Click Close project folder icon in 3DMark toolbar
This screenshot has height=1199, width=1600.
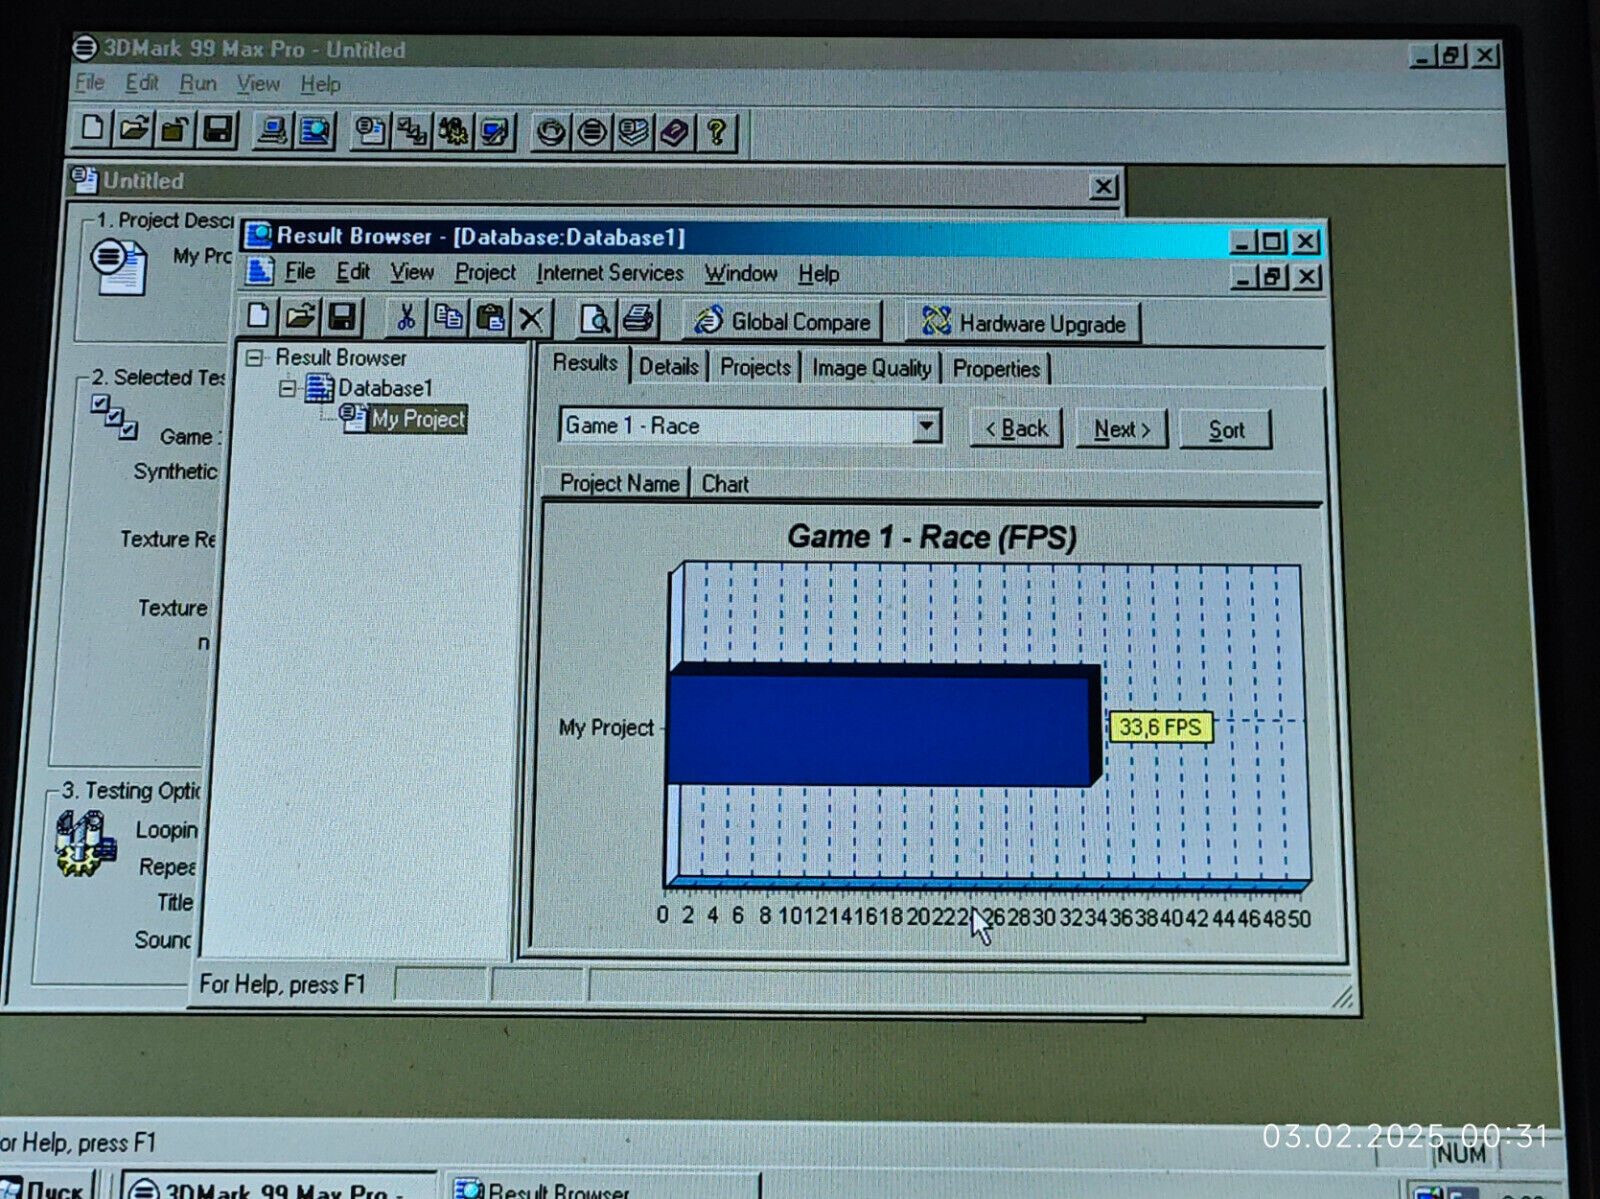tap(176, 129)
